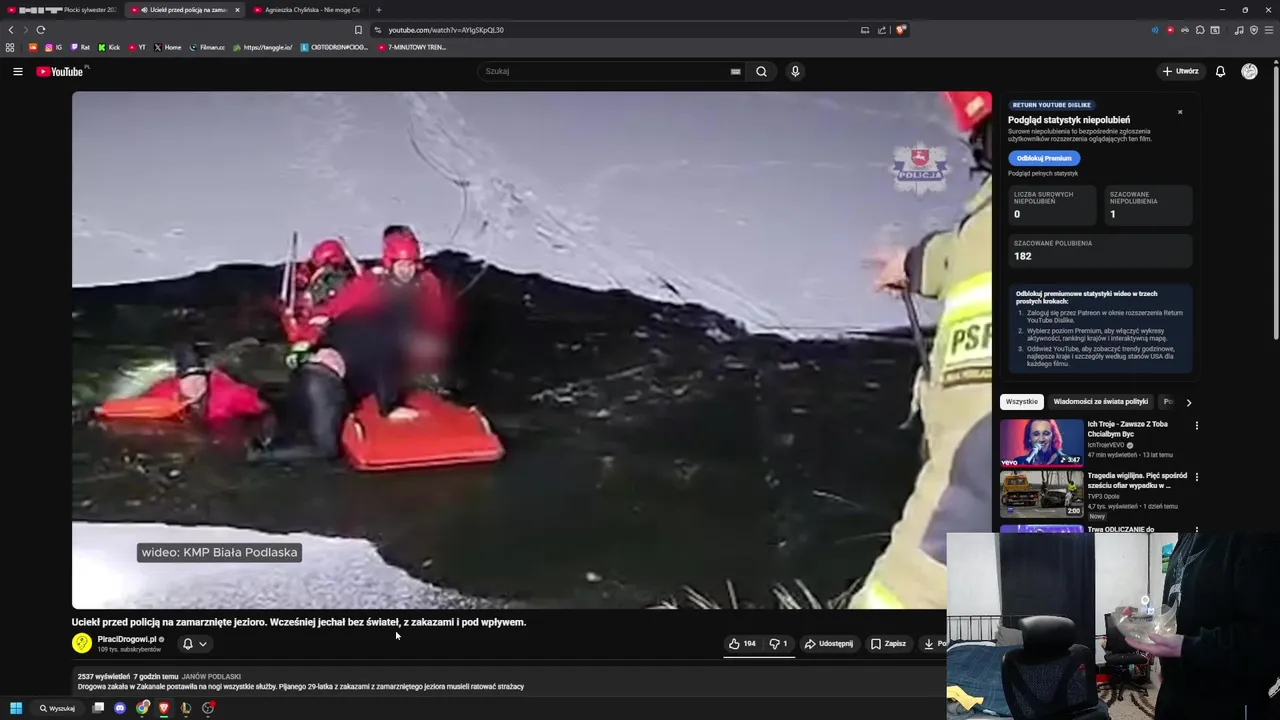Open the Tragedia wigilijna video thumbnail

(1041, 494)
